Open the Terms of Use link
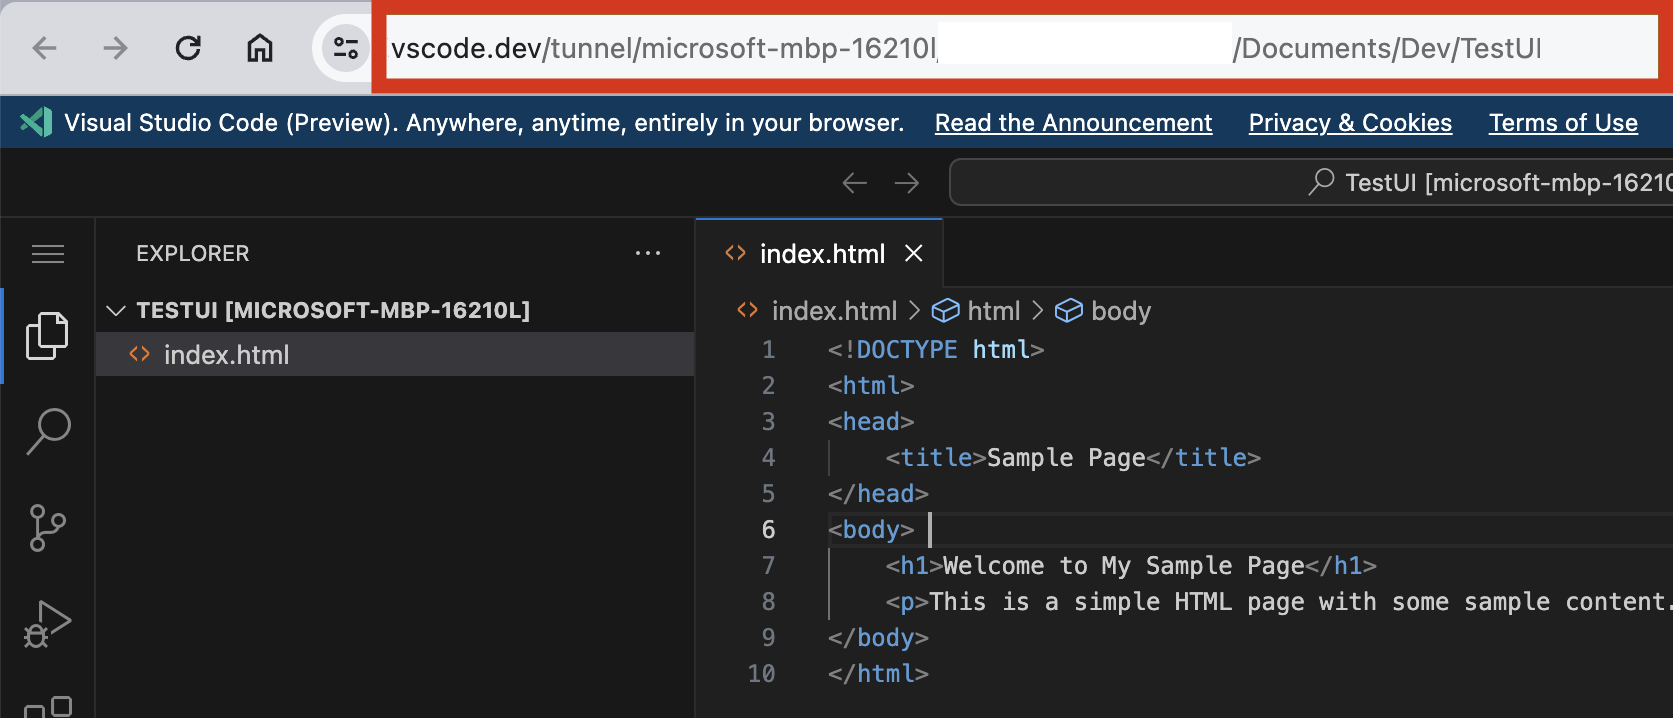Image resolution: width=1673 pixels, height=718 pixels. 1563,123
